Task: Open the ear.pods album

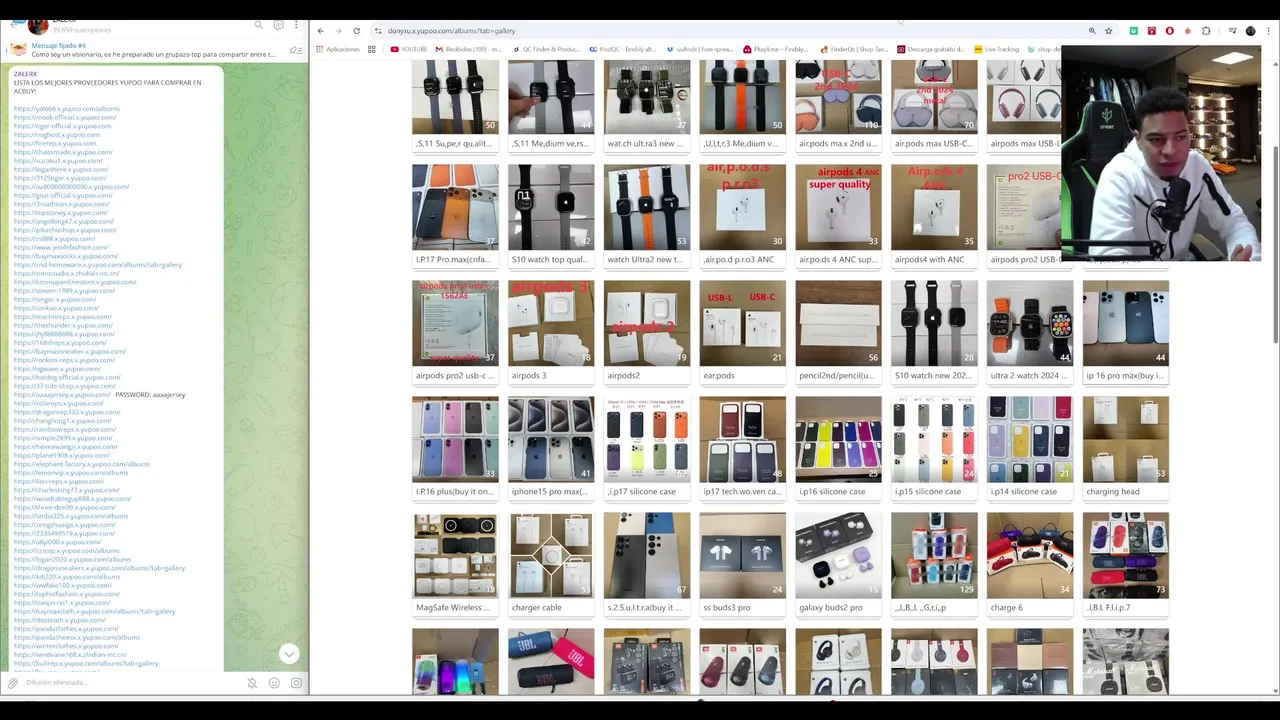Action: (742, 323)
